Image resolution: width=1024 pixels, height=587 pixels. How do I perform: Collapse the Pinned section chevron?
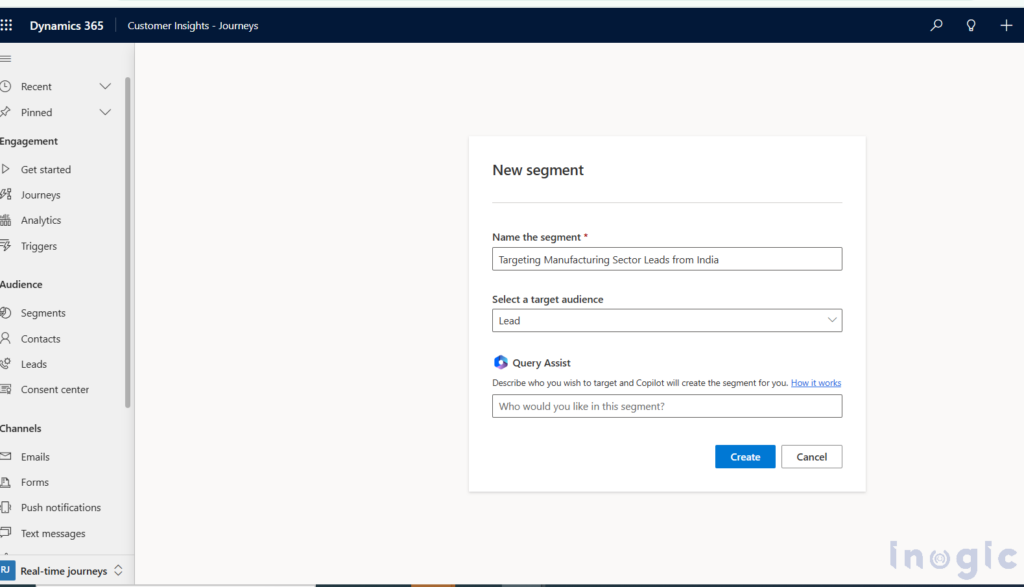(x=104, y=112)
